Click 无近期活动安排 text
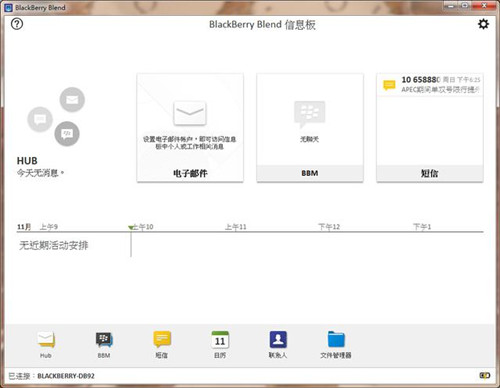The width and height of the screenshot is (500, 388). pos(54,246)
